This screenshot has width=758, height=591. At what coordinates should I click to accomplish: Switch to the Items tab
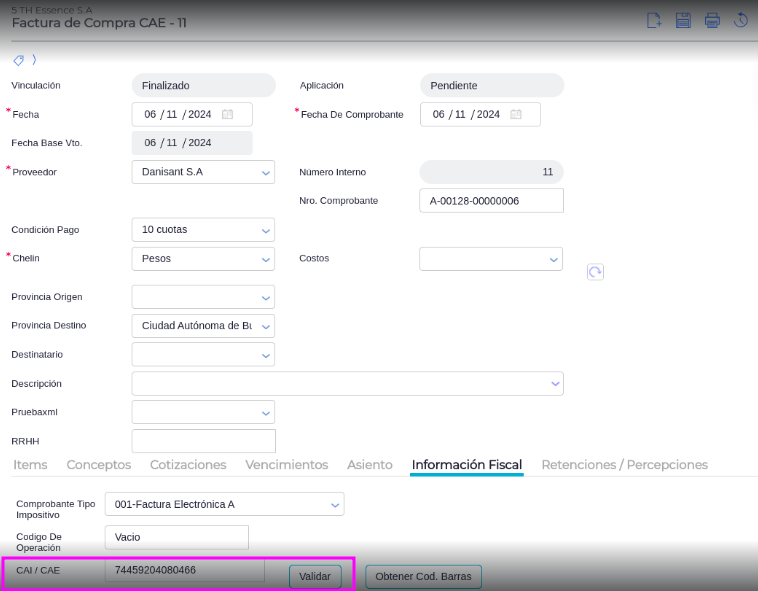pos(30,465)
